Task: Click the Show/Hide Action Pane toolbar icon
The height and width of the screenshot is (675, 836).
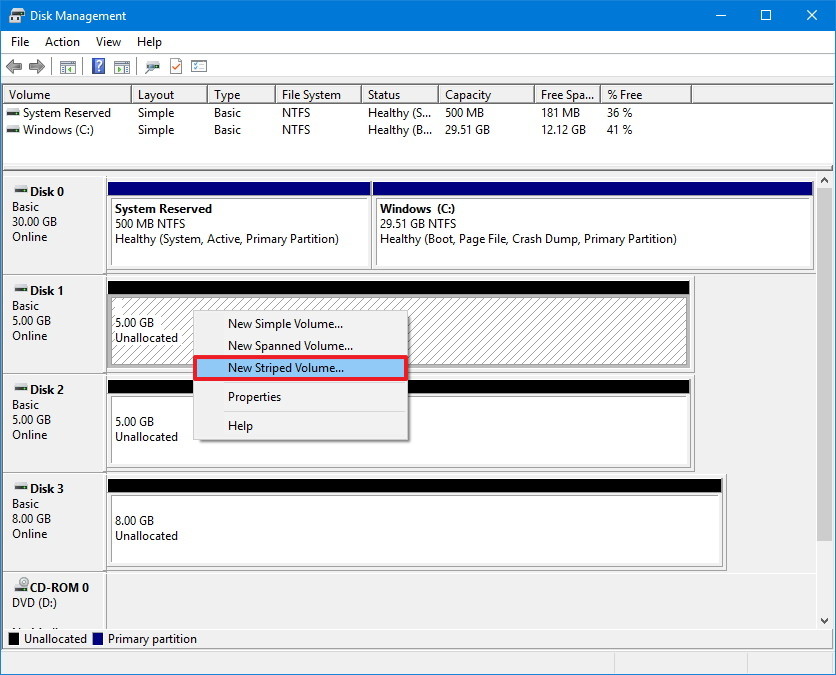Action: (x=121, y=66)
